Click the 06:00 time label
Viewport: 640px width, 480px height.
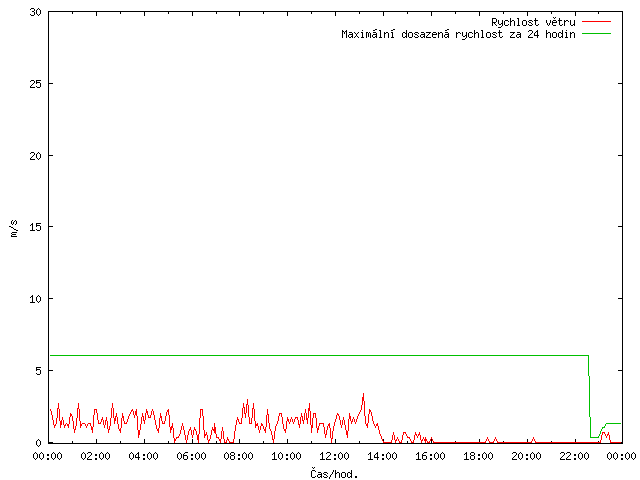pyautogui.click(x=191, y=456)
